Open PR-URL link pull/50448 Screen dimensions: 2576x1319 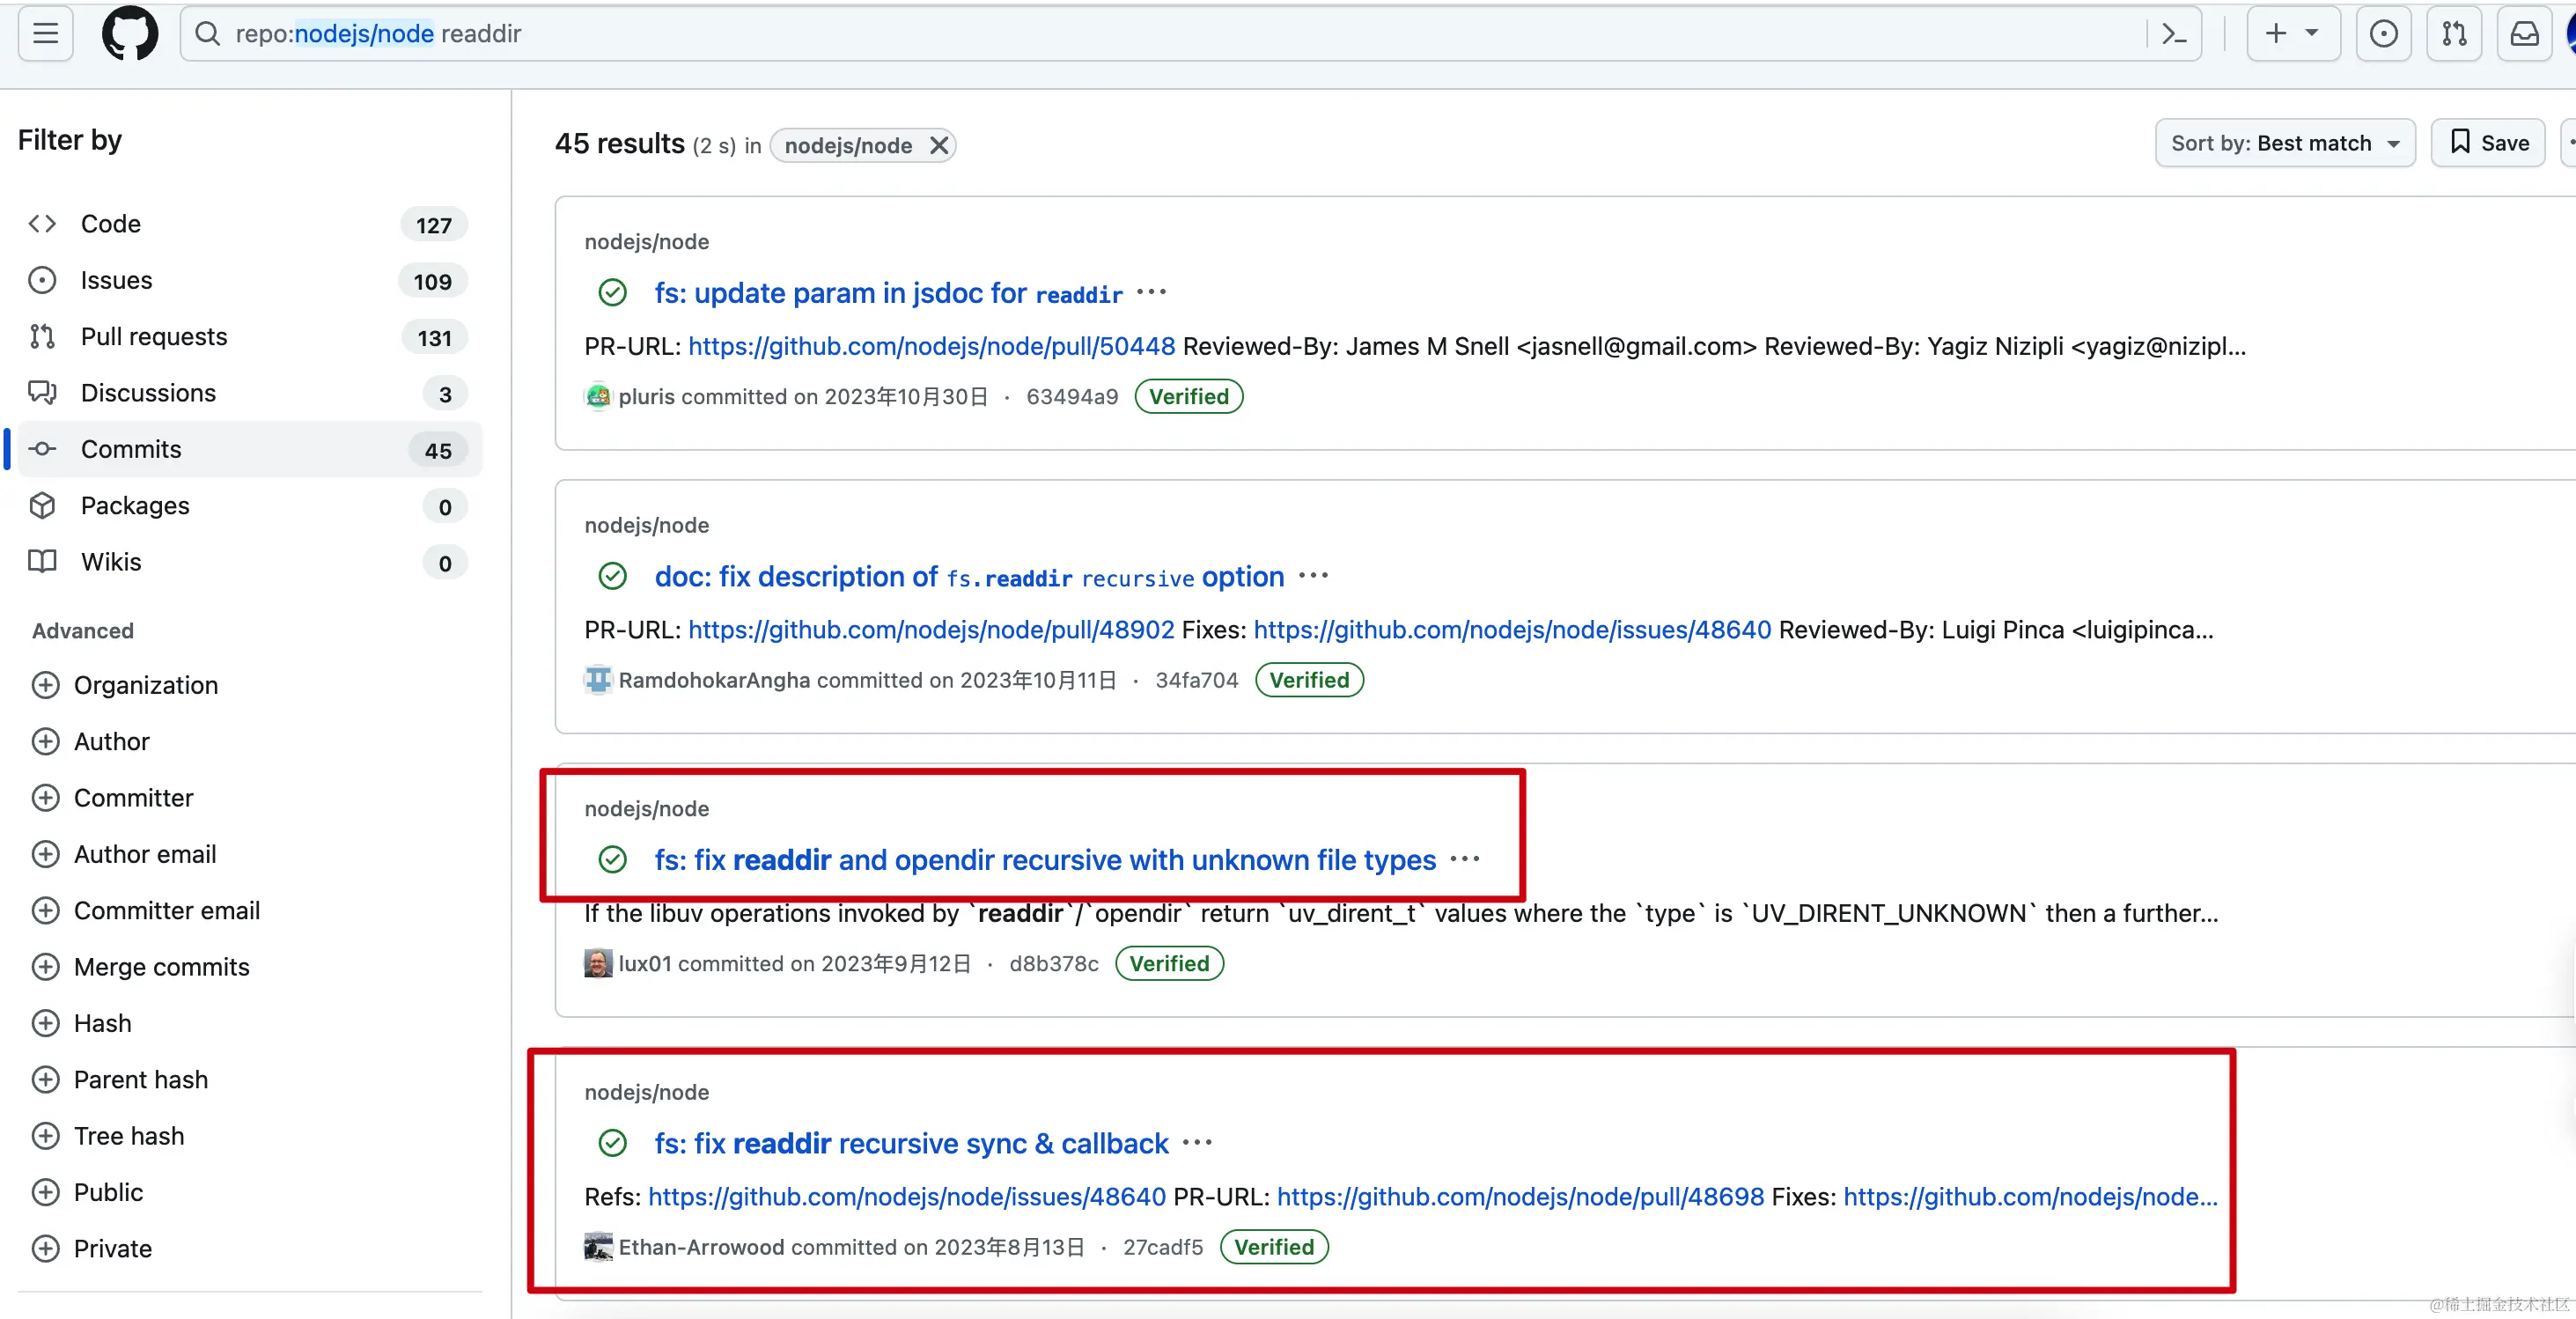point(931,346)
